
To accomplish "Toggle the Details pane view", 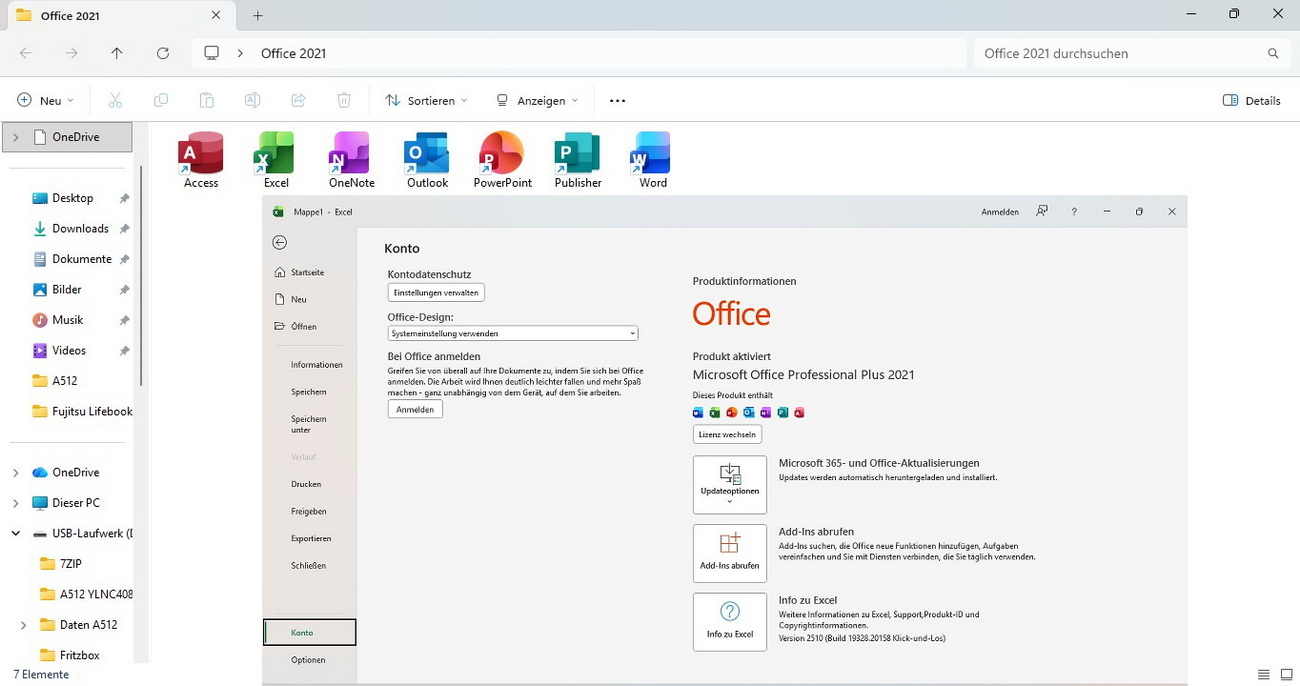I will click(1251, 101).
